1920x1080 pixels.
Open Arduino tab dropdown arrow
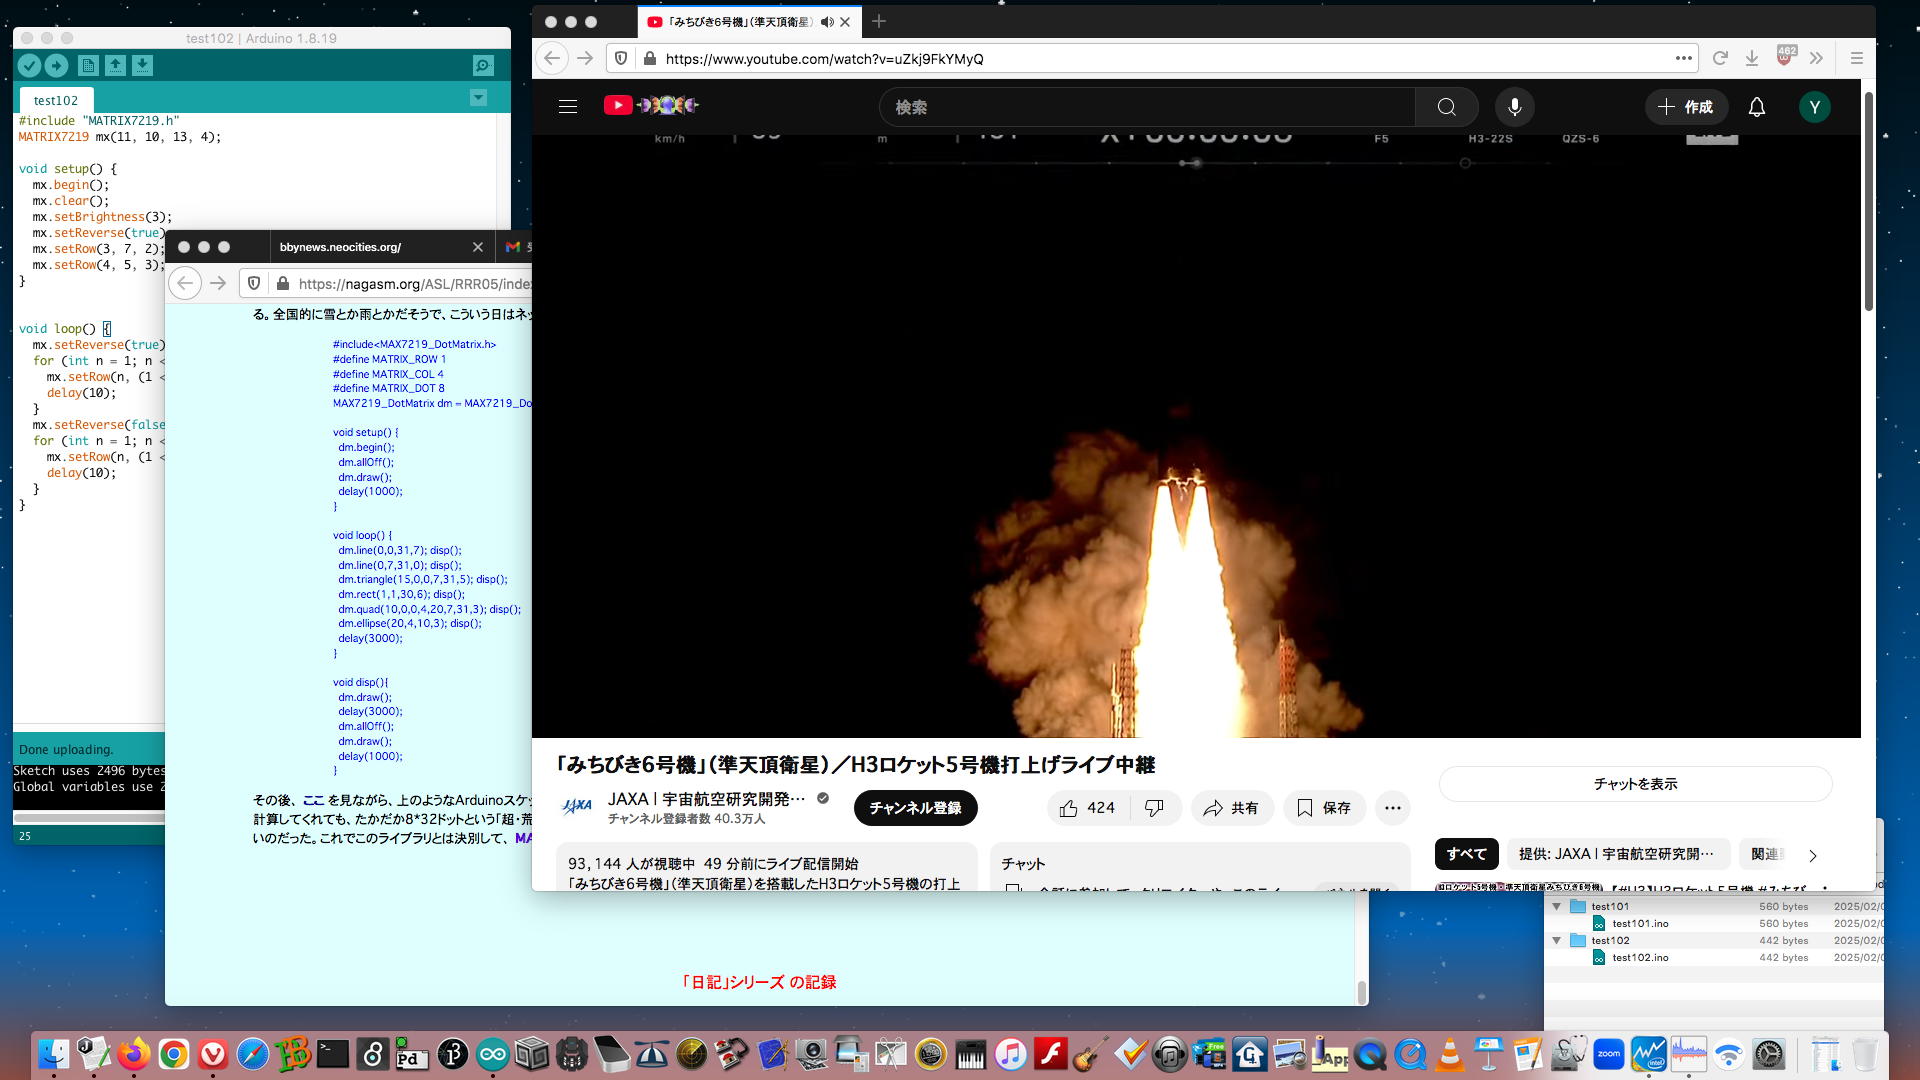point(478,98)
